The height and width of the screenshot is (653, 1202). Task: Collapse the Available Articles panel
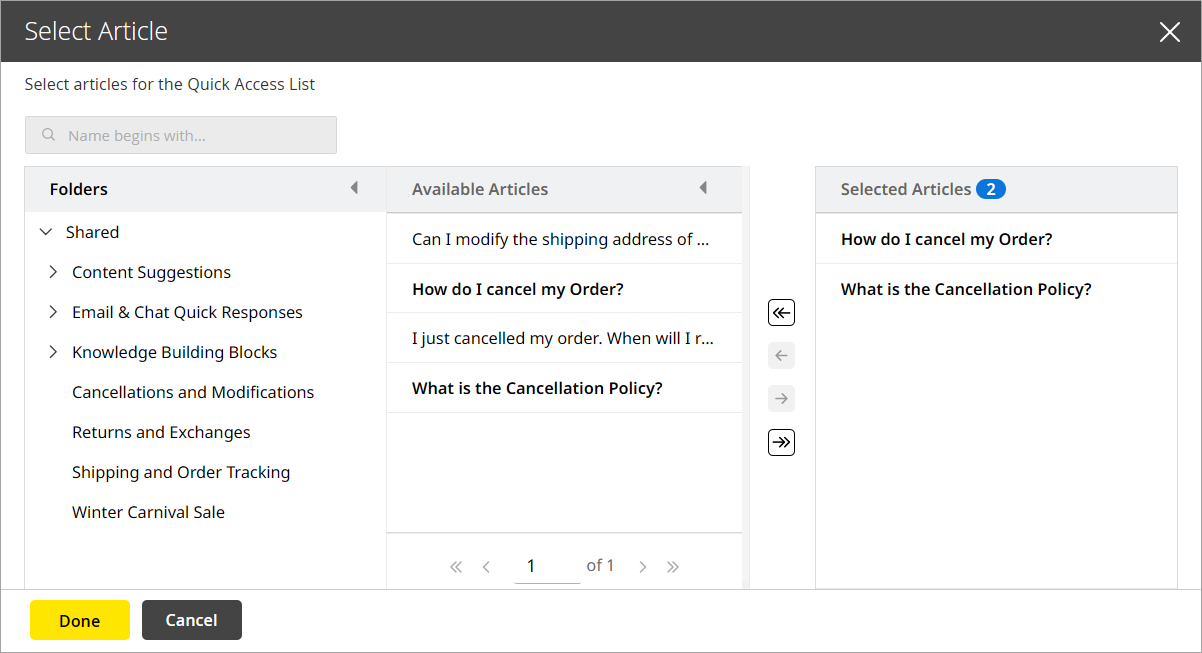tap(703, 188)
